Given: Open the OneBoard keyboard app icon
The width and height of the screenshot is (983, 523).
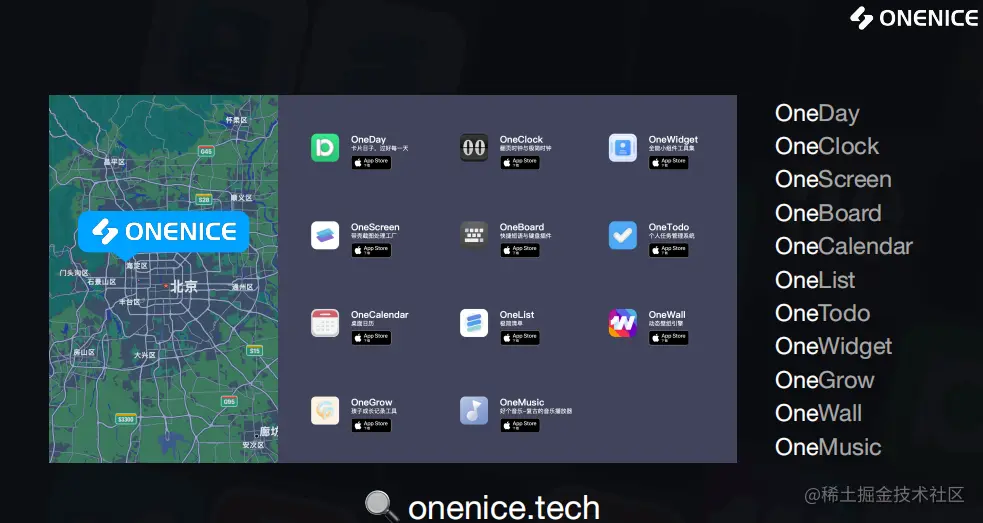Looking at the screenshot, I should click(x=474, y=235).
